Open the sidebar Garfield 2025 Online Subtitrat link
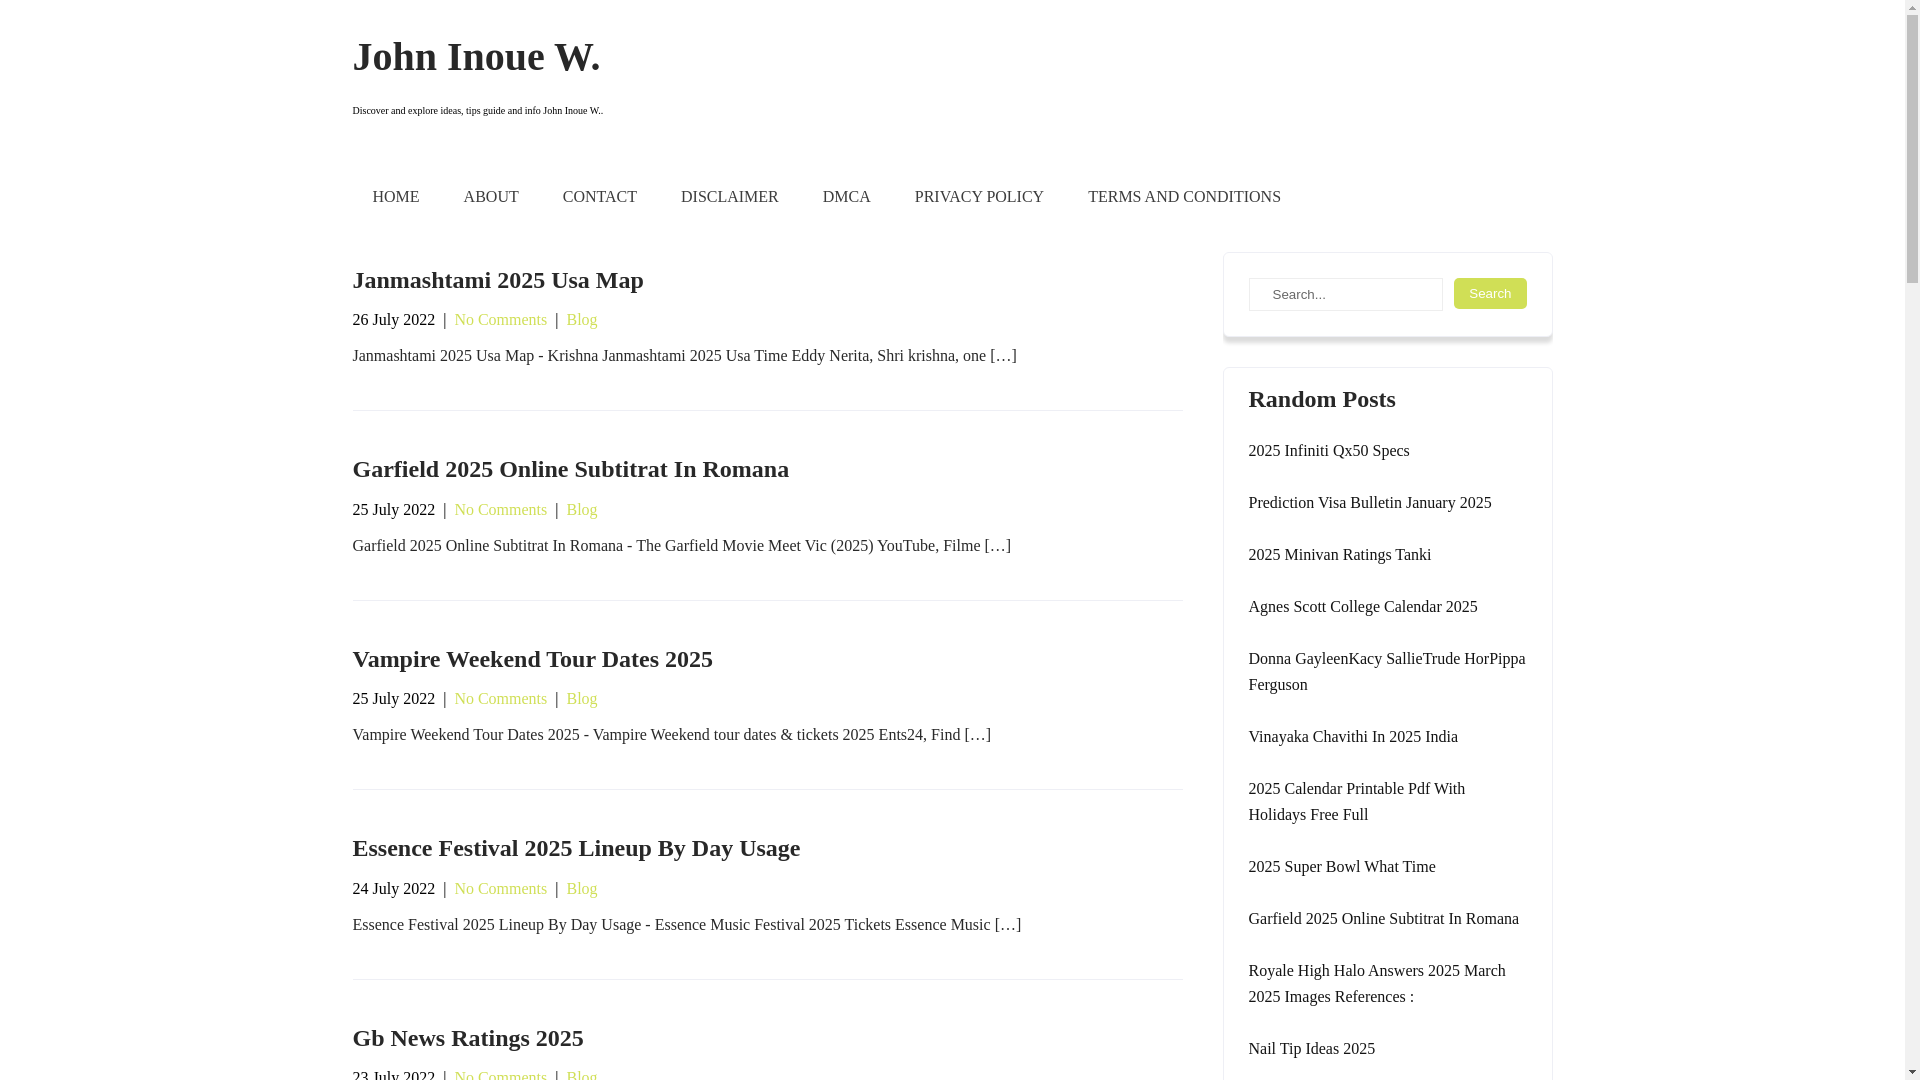Viewport: 1920px width, 1080px height. [x=1383, y=919]
